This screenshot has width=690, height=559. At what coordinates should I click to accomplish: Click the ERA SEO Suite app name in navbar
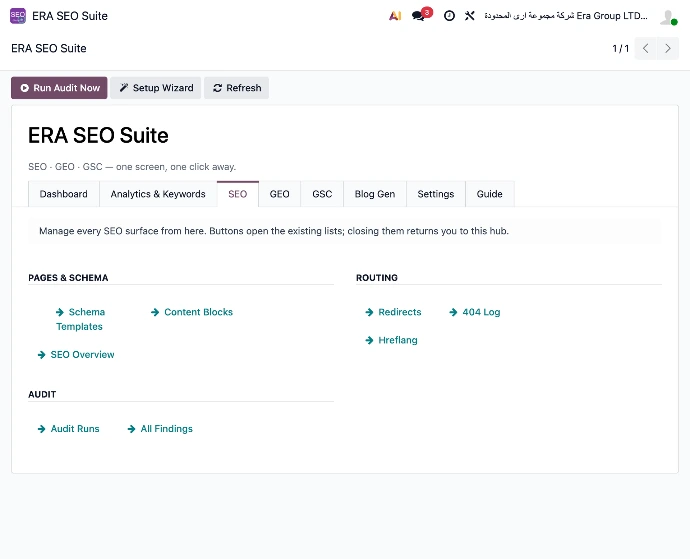tap(70, 16)
